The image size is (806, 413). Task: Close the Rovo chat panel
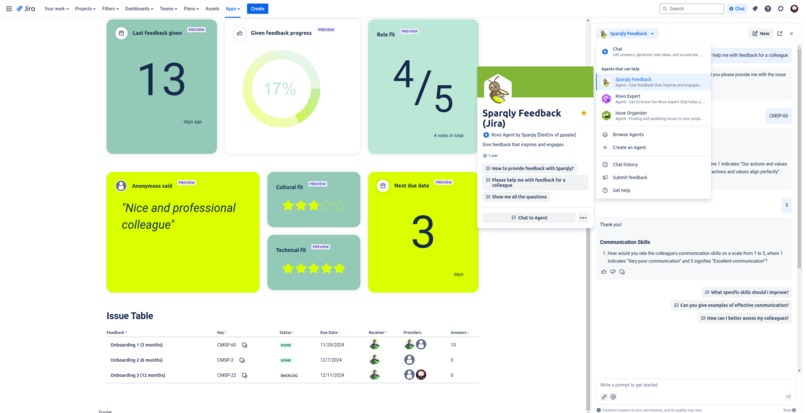click(792, 33)
